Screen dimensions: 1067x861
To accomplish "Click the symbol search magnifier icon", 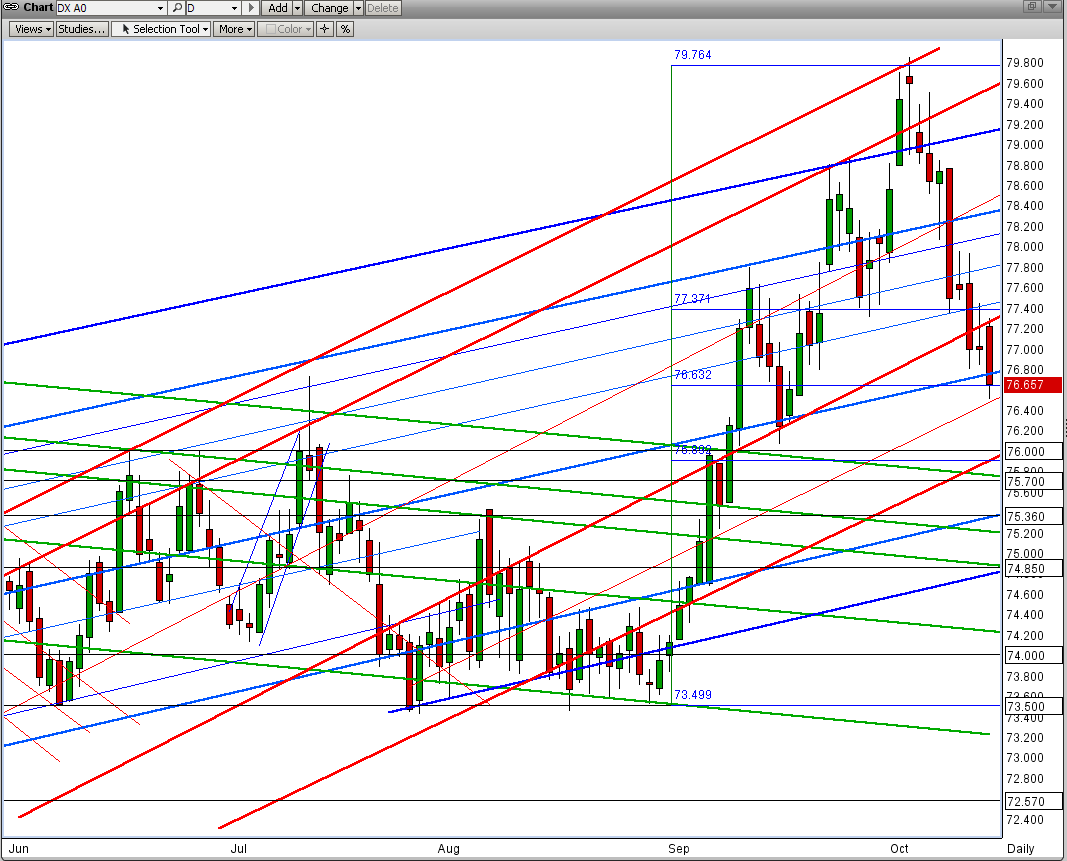I will point(177,8).
